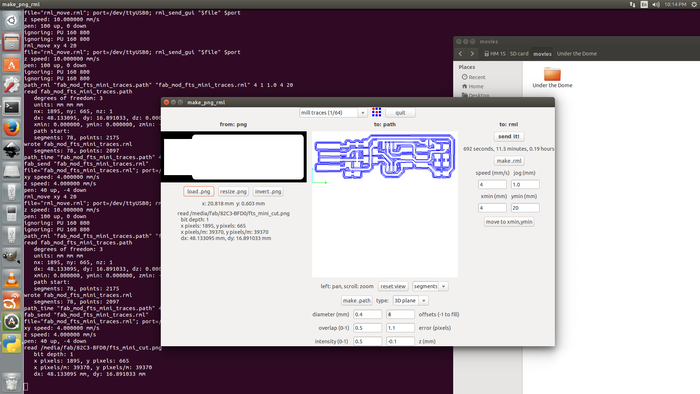The height and width of the screenshot is (394, 700).
Task: Click the z (mm) input field
Action: (400, 341)
